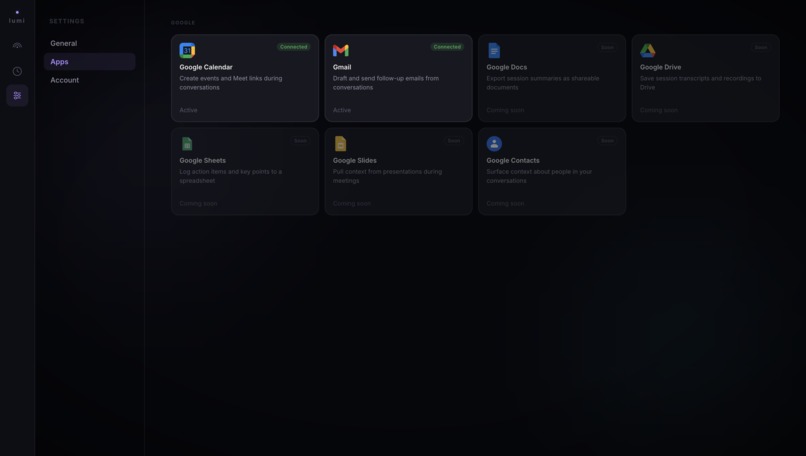
Task: Click the Active status under Google Calendar
Action: point(188,110)
